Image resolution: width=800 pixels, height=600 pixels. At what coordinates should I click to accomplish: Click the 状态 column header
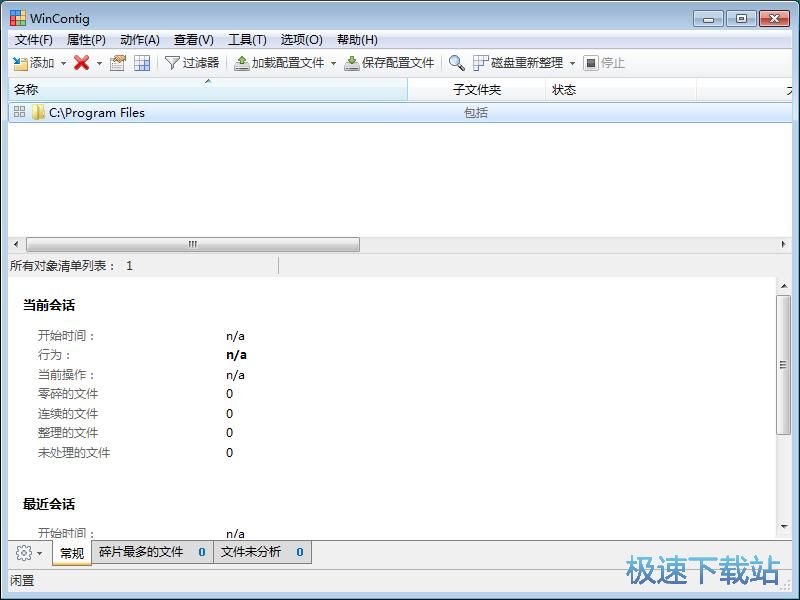click(621, 90)
